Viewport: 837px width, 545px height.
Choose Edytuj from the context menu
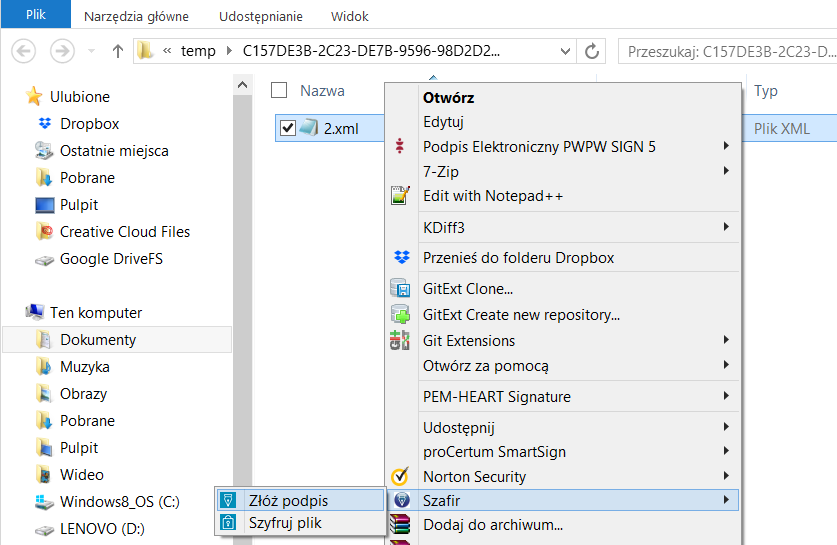coord(443,122)
